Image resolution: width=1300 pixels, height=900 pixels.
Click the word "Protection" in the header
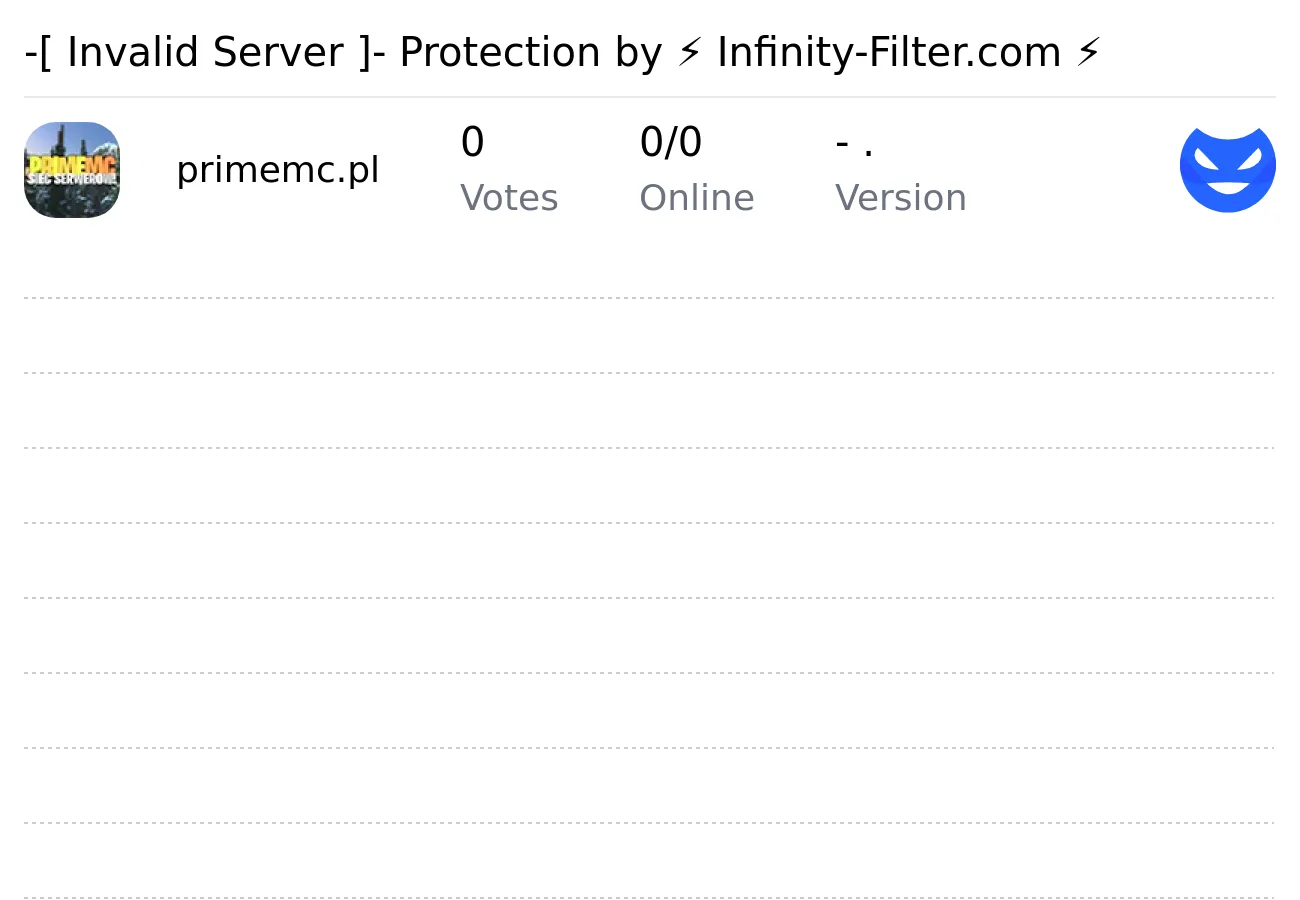point(500,52)
